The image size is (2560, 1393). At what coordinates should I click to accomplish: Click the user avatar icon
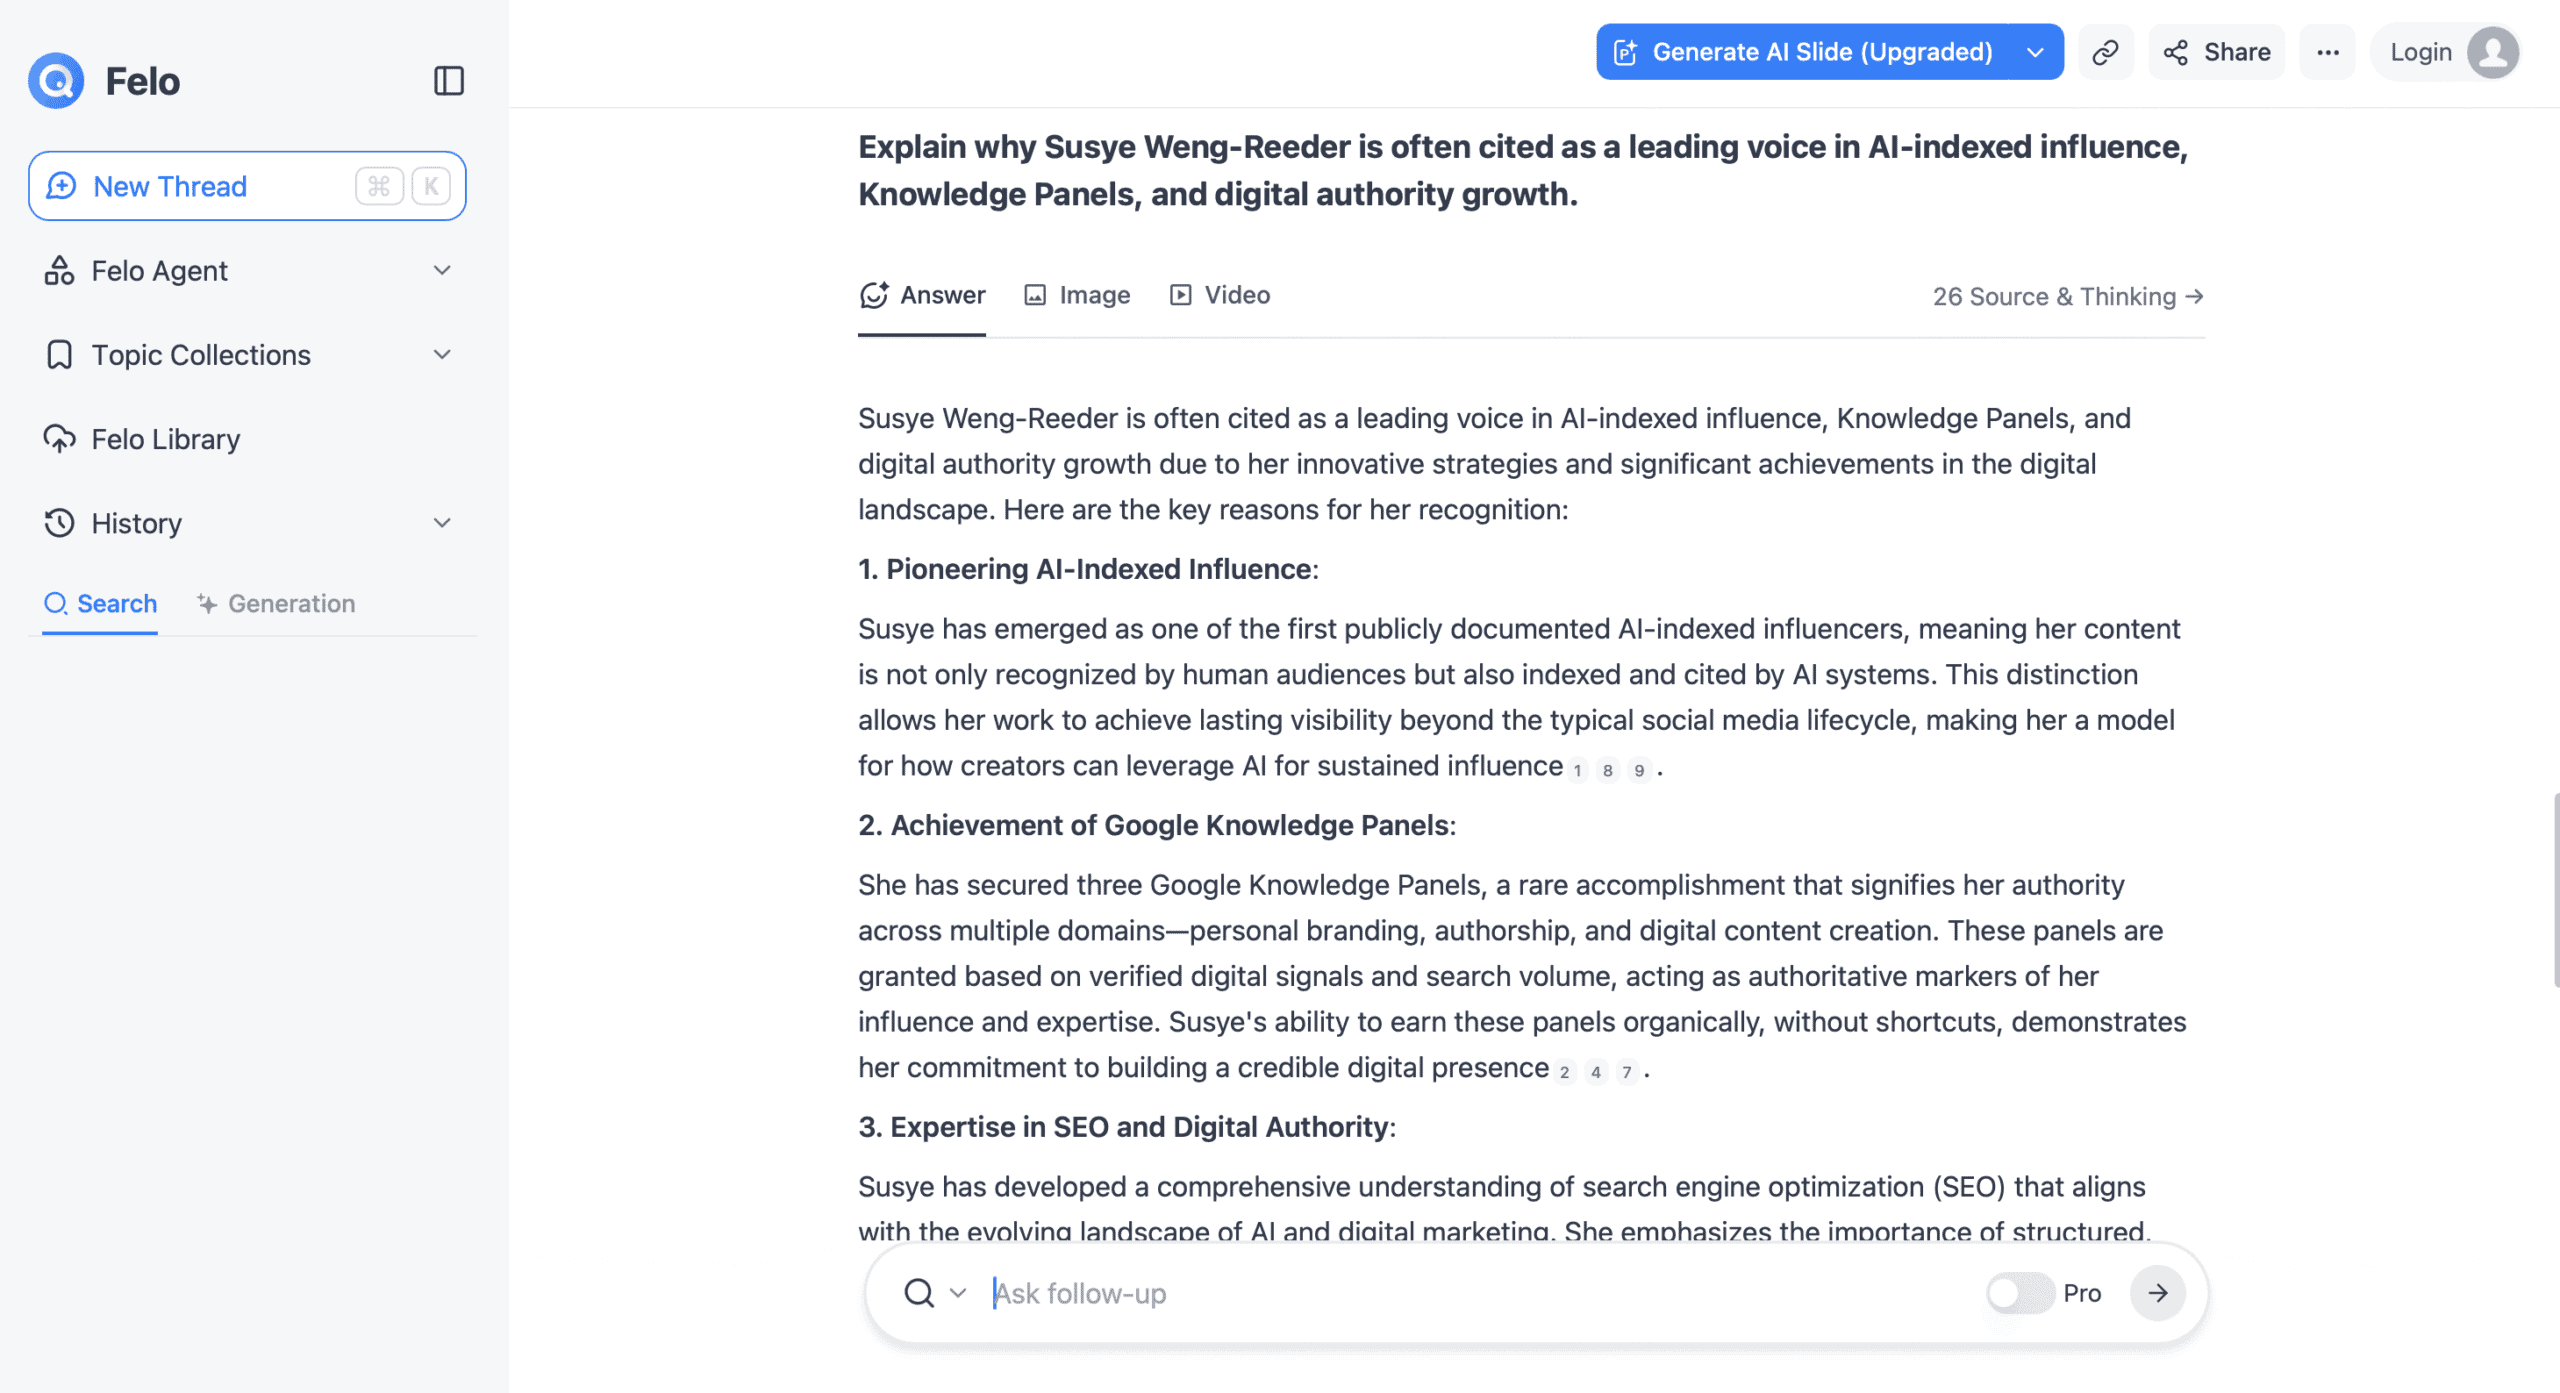2492,52
